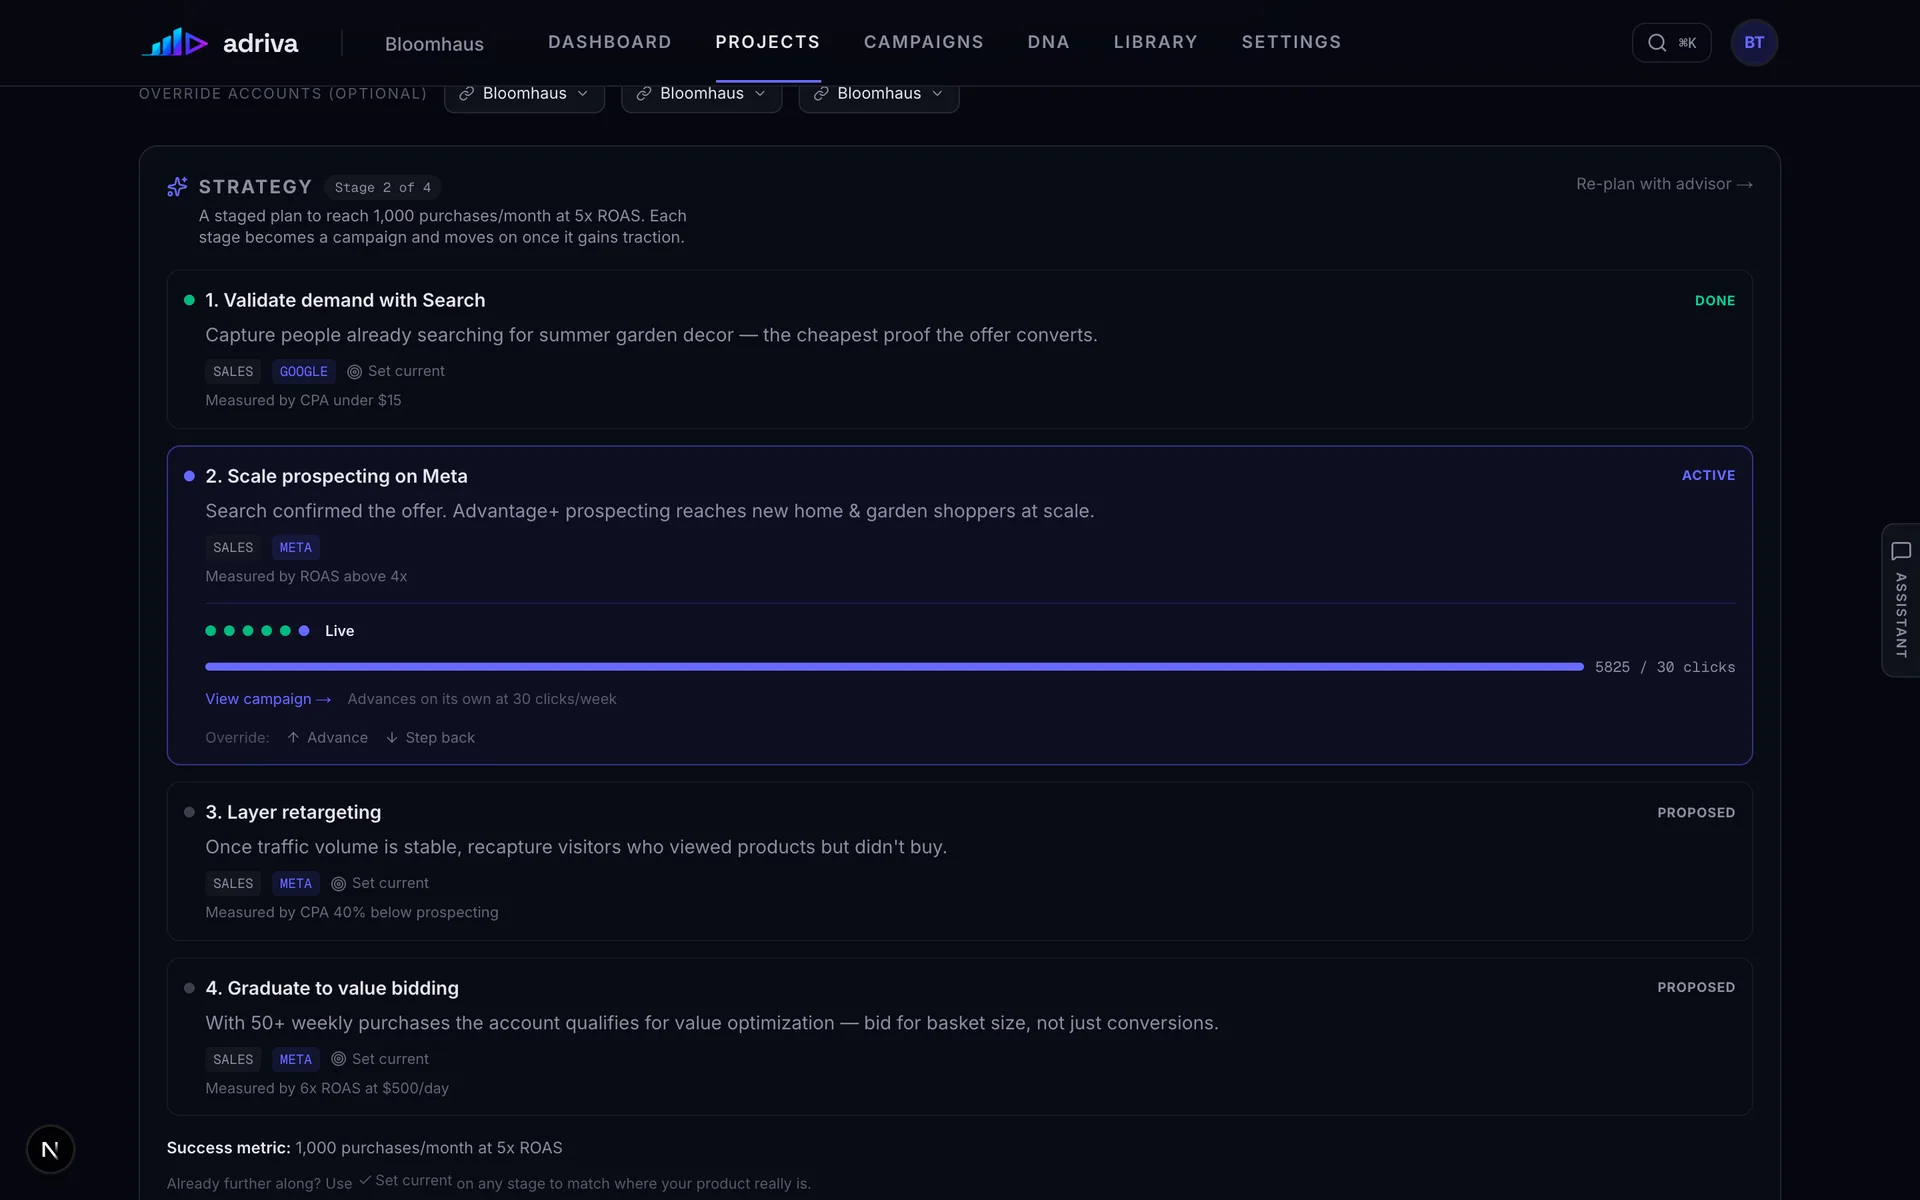Open the BT user avatar menu
The height and width of the screenshot is (1200, 1920).
click(x=1754, y=43)
